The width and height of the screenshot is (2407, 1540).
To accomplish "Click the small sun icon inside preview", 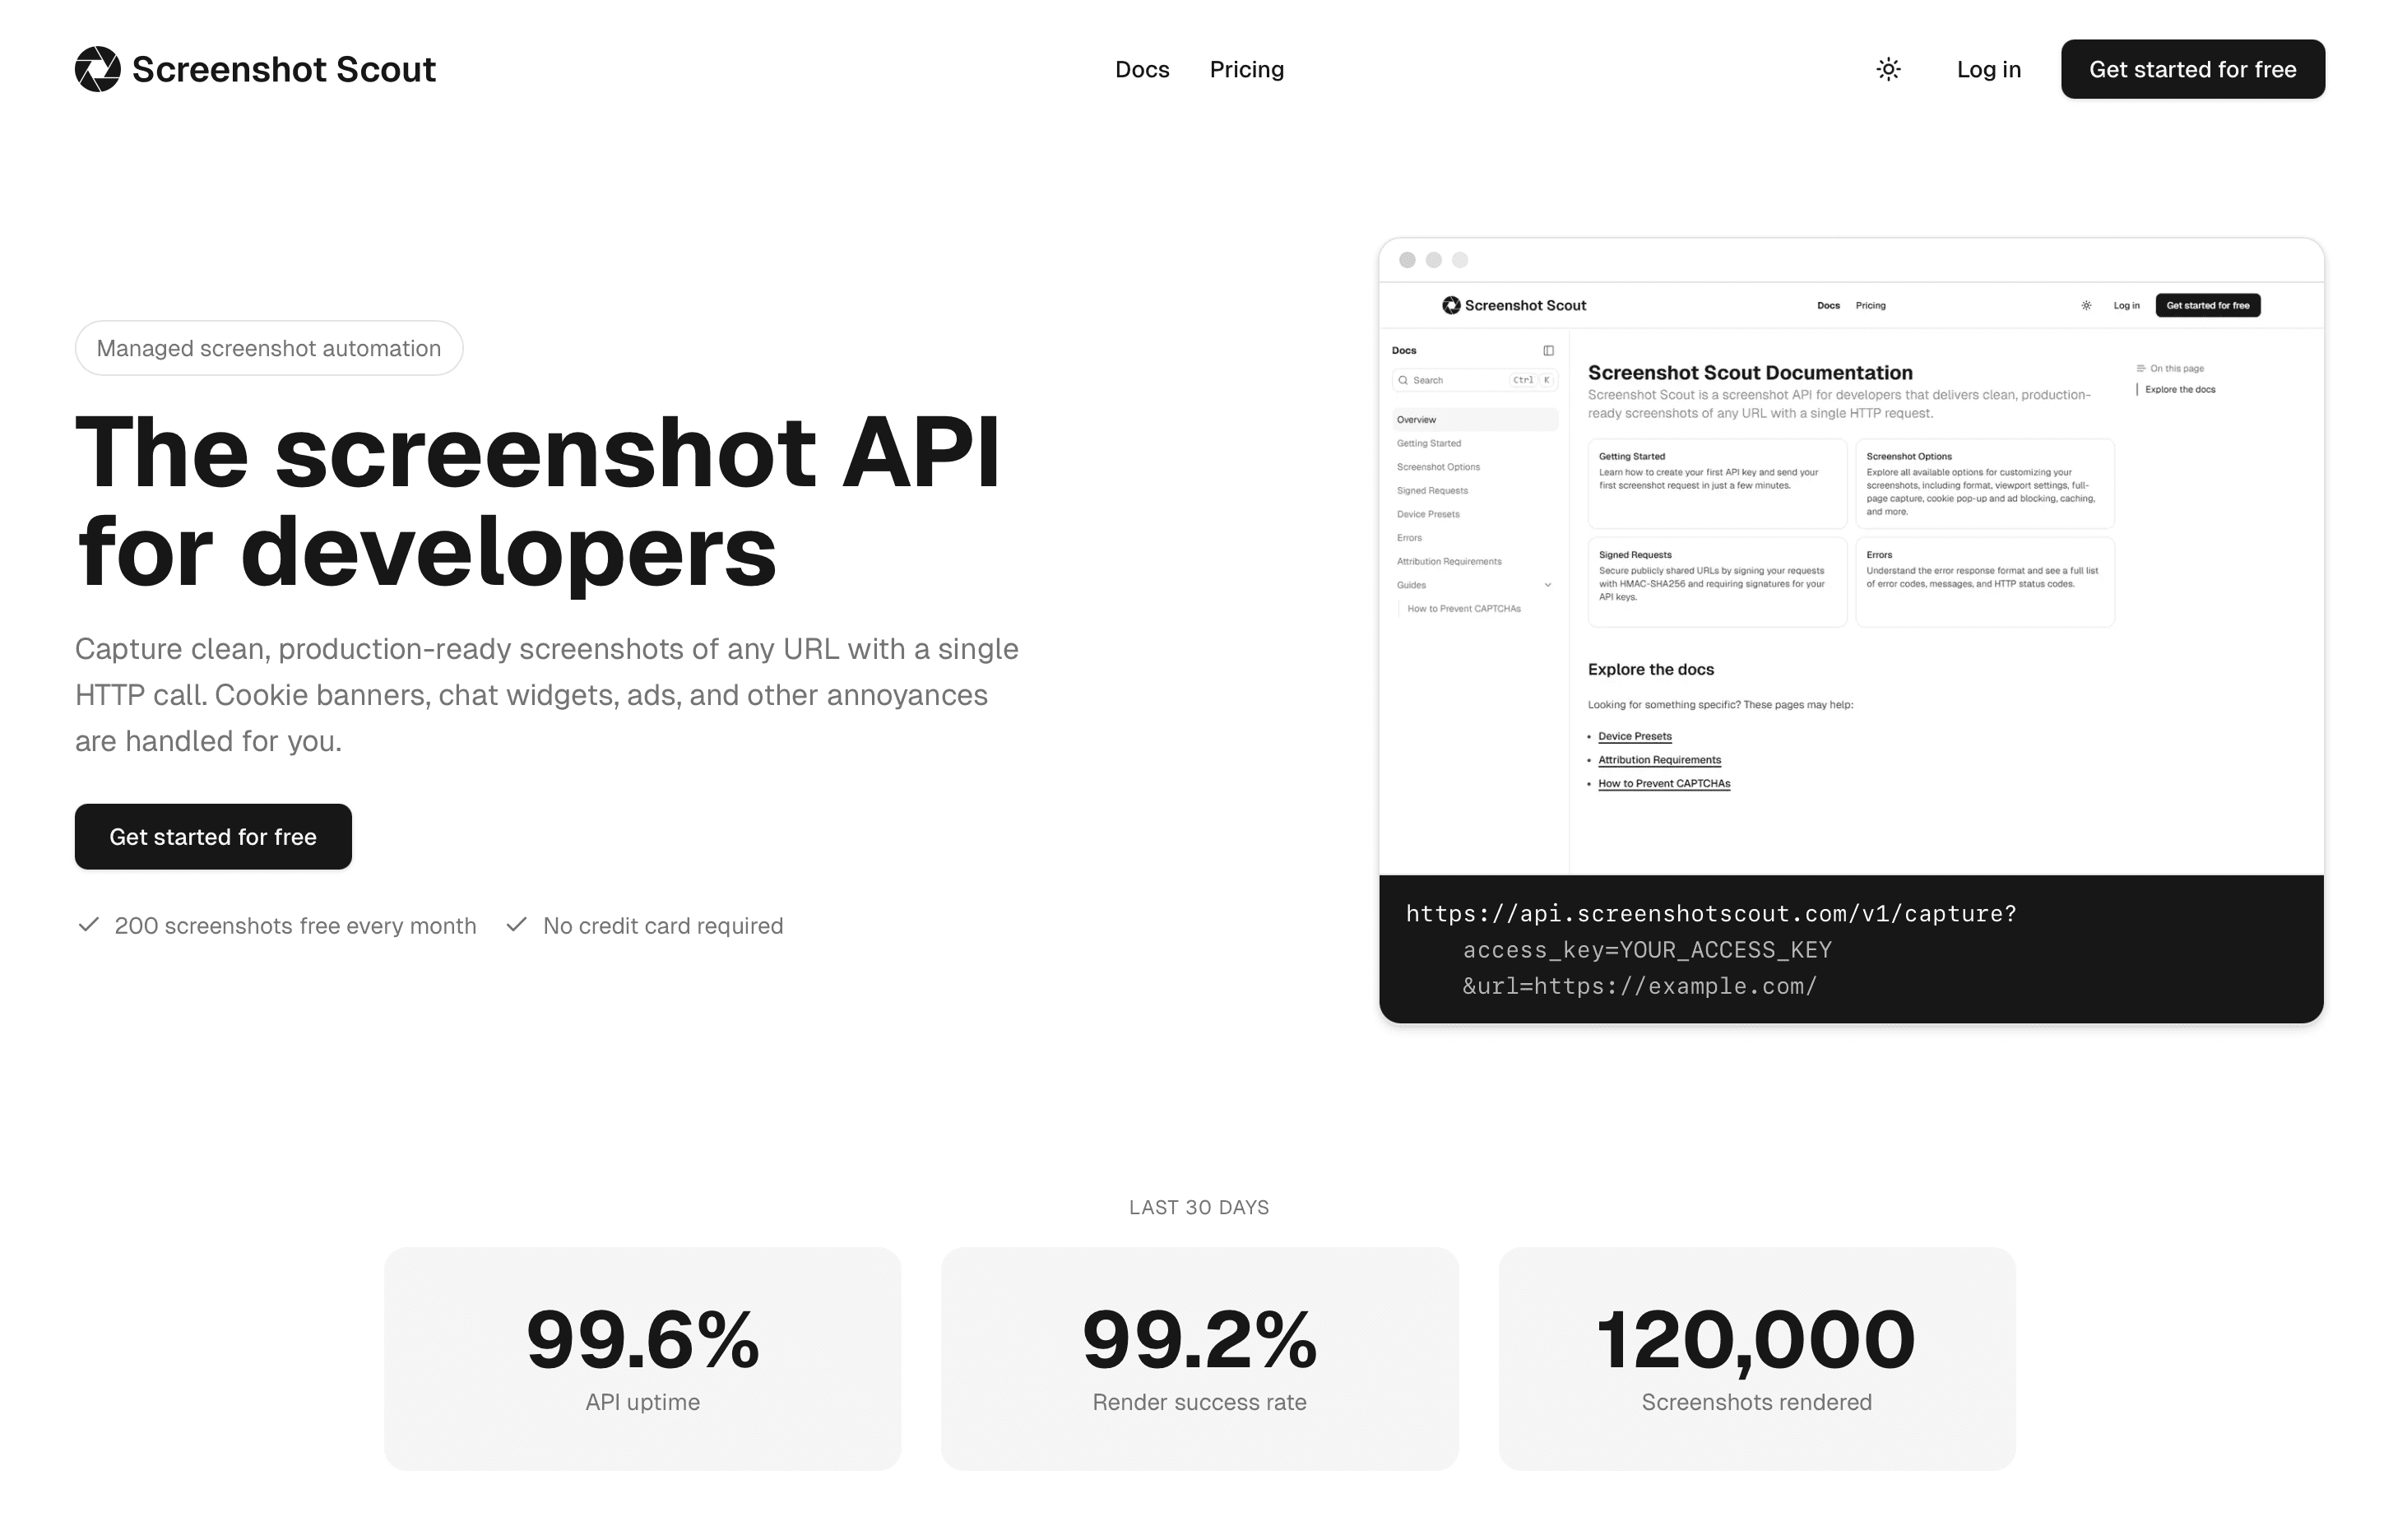I will click(x=2086, y=306).
